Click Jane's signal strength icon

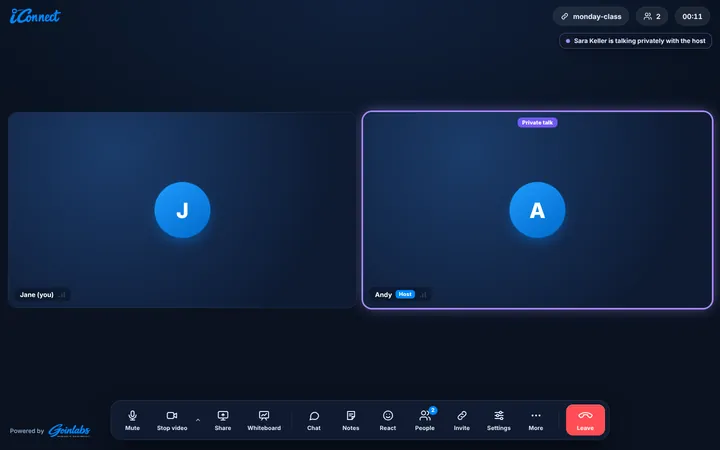coord(62,295)
